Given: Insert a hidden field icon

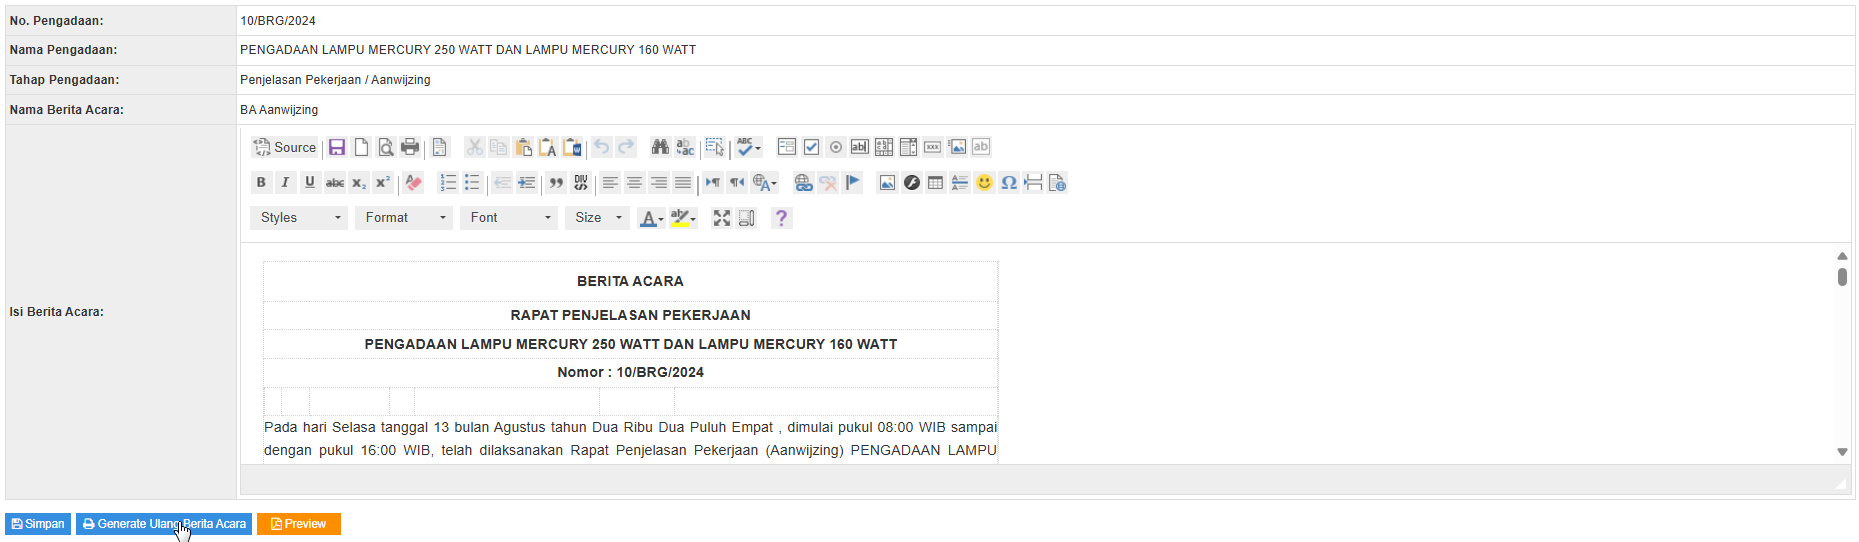Looking at the screenshot, I should pyautogui.click(x=981, y=147).
